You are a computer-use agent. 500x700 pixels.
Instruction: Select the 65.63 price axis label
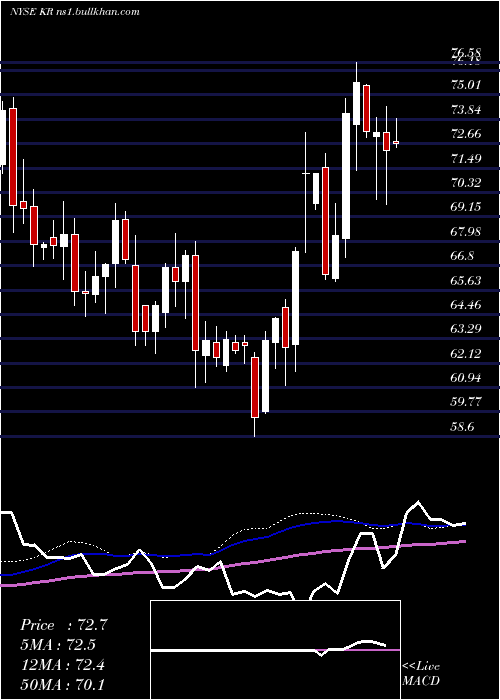point(466,280)
